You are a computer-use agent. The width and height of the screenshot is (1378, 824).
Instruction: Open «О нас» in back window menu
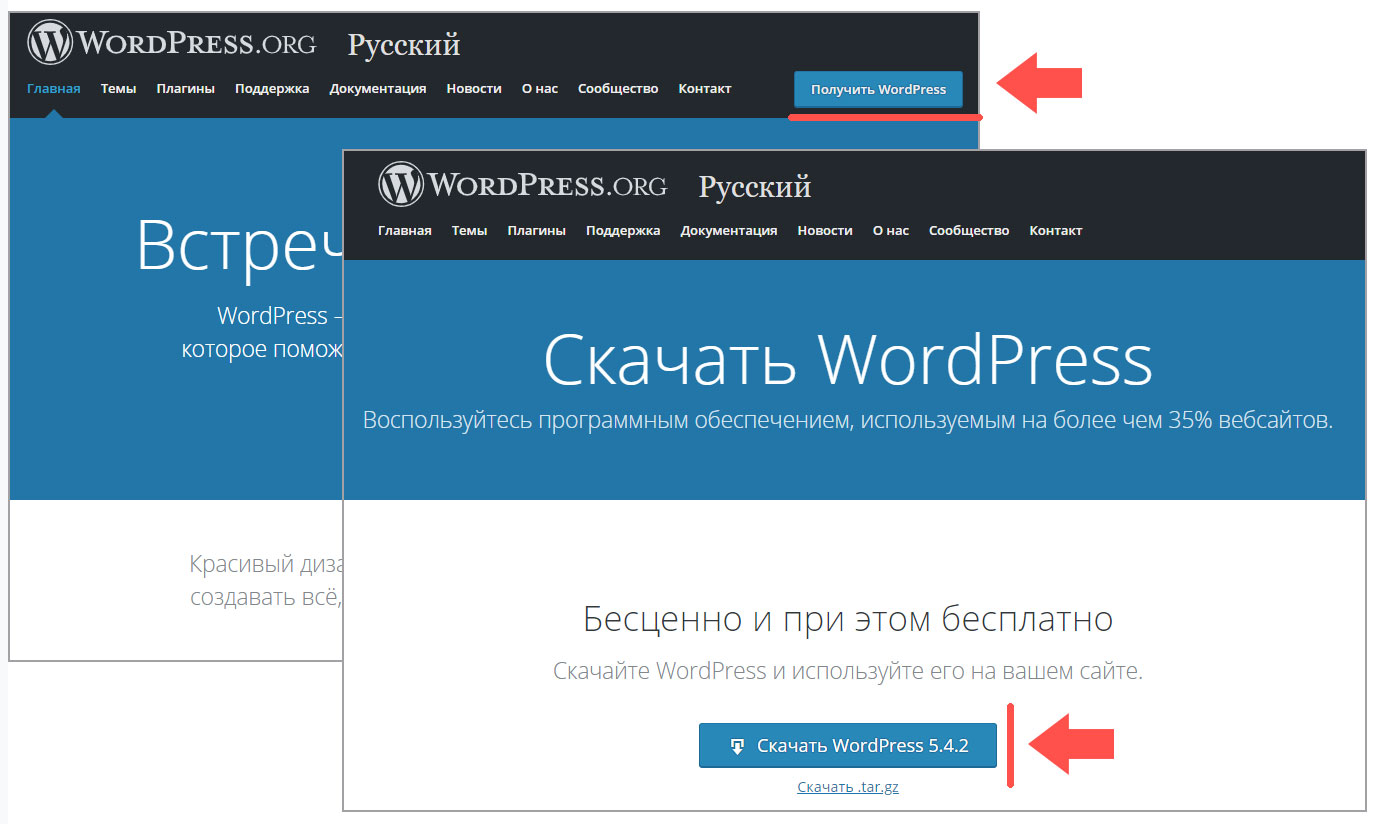(x=540, y=88)
